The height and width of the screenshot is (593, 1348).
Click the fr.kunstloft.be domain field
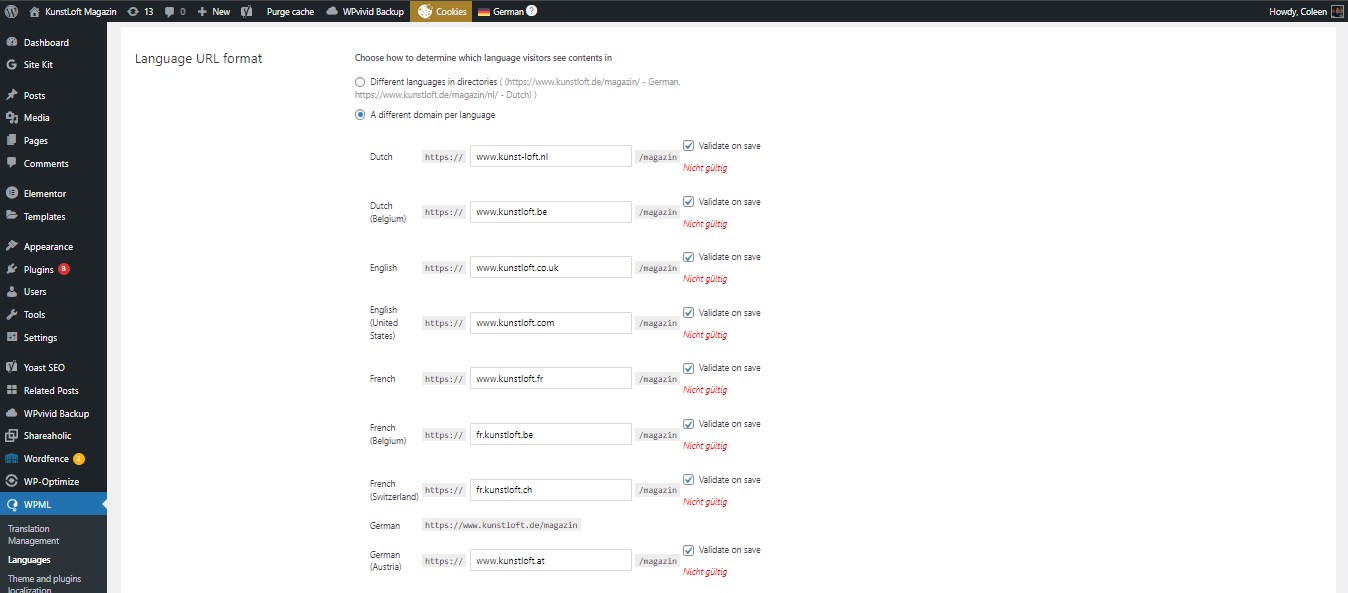551,435
